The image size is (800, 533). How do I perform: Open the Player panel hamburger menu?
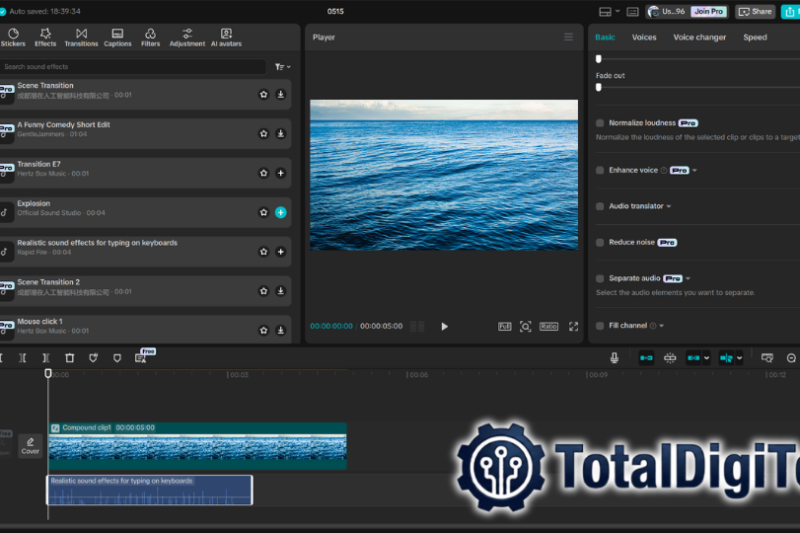[568, 37]
